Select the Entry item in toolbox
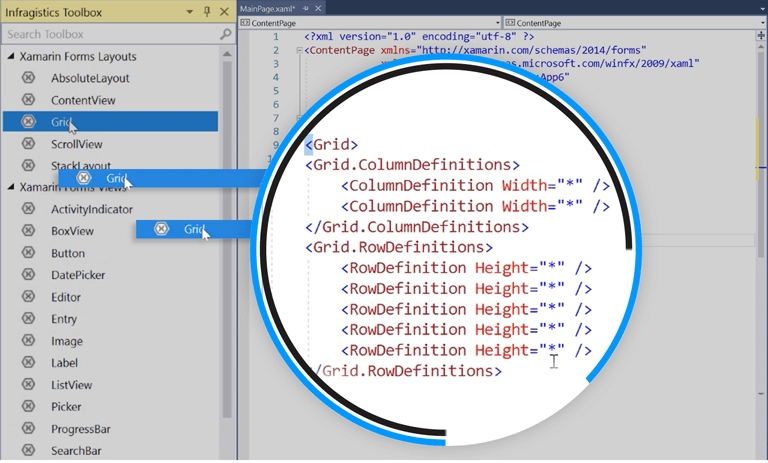The height and width of the screenshot is (463, 768). (64, 319)
